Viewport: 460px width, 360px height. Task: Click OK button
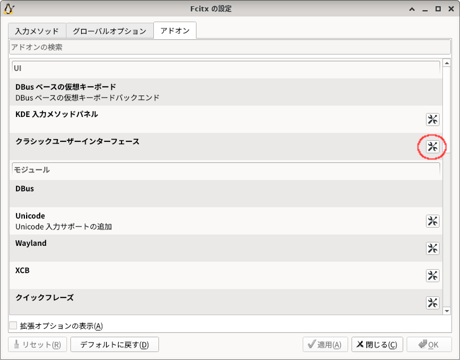(x=429, y=344)
